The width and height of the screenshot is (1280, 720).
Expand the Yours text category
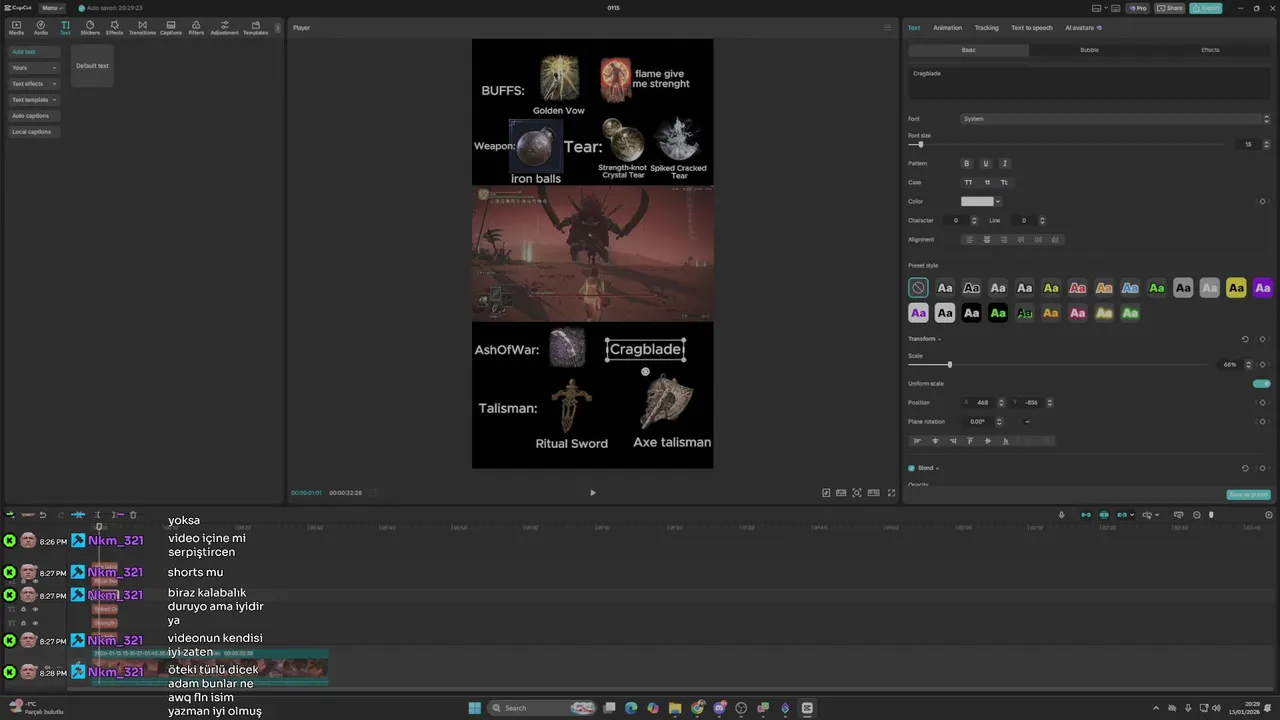pos(34,68)
